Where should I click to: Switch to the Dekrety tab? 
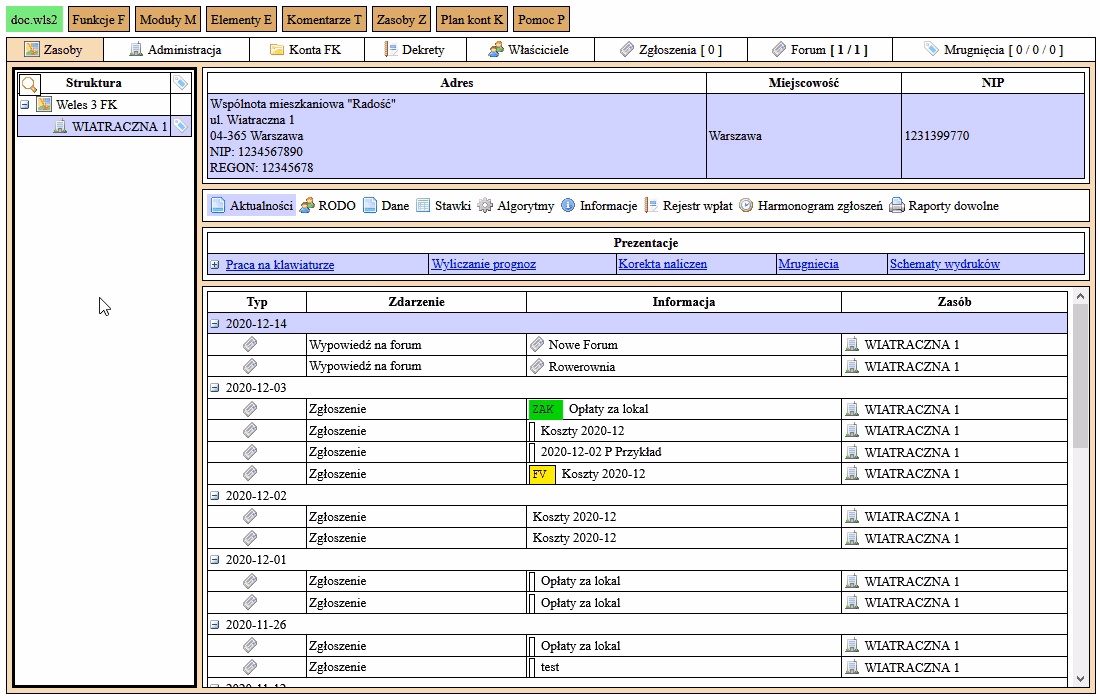pos(414,49)
